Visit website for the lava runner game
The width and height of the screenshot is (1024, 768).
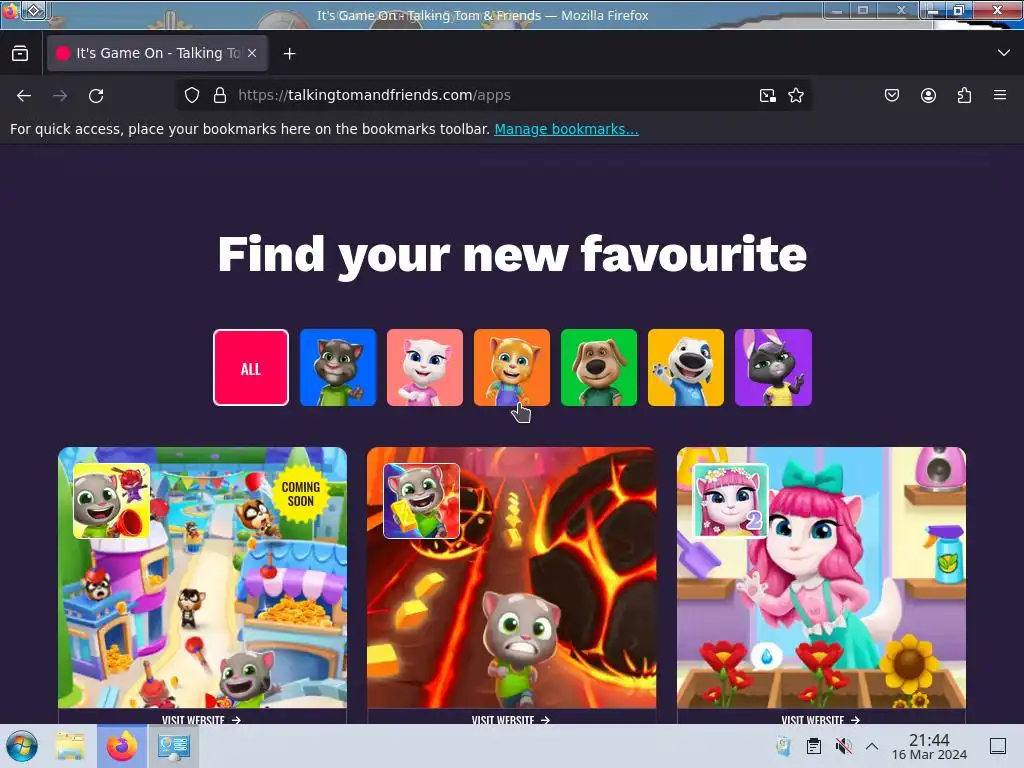click(x=511, y=720)
